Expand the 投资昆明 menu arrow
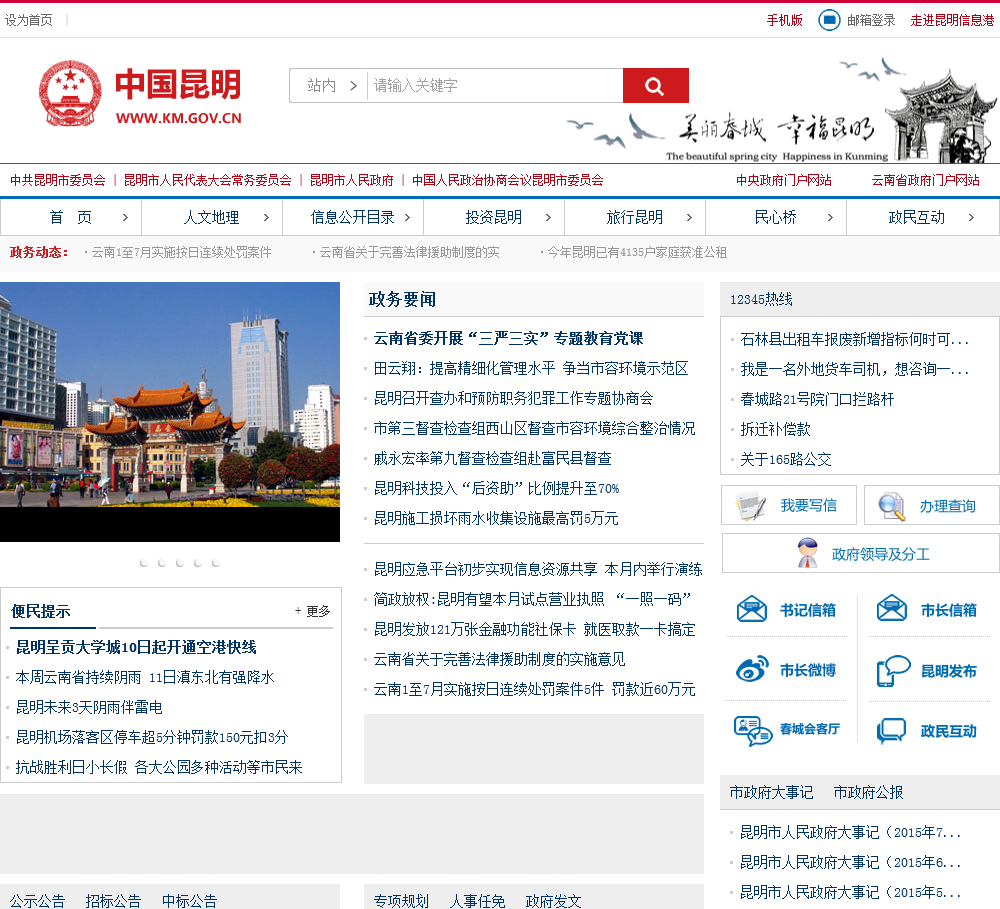This screenshot has width=1000, height=909. coord(548,218)
